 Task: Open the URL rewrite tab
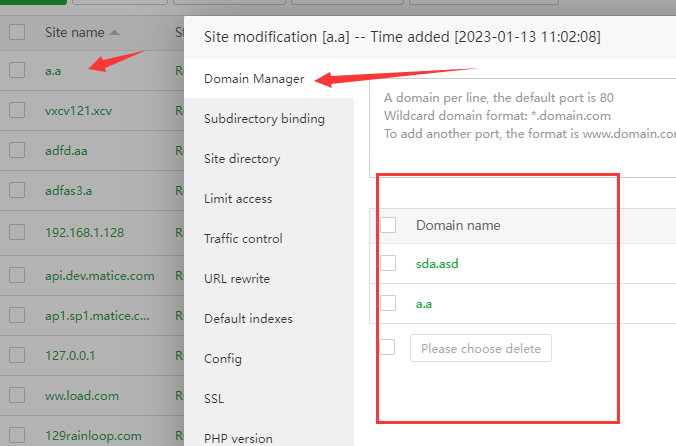point(237,278)
